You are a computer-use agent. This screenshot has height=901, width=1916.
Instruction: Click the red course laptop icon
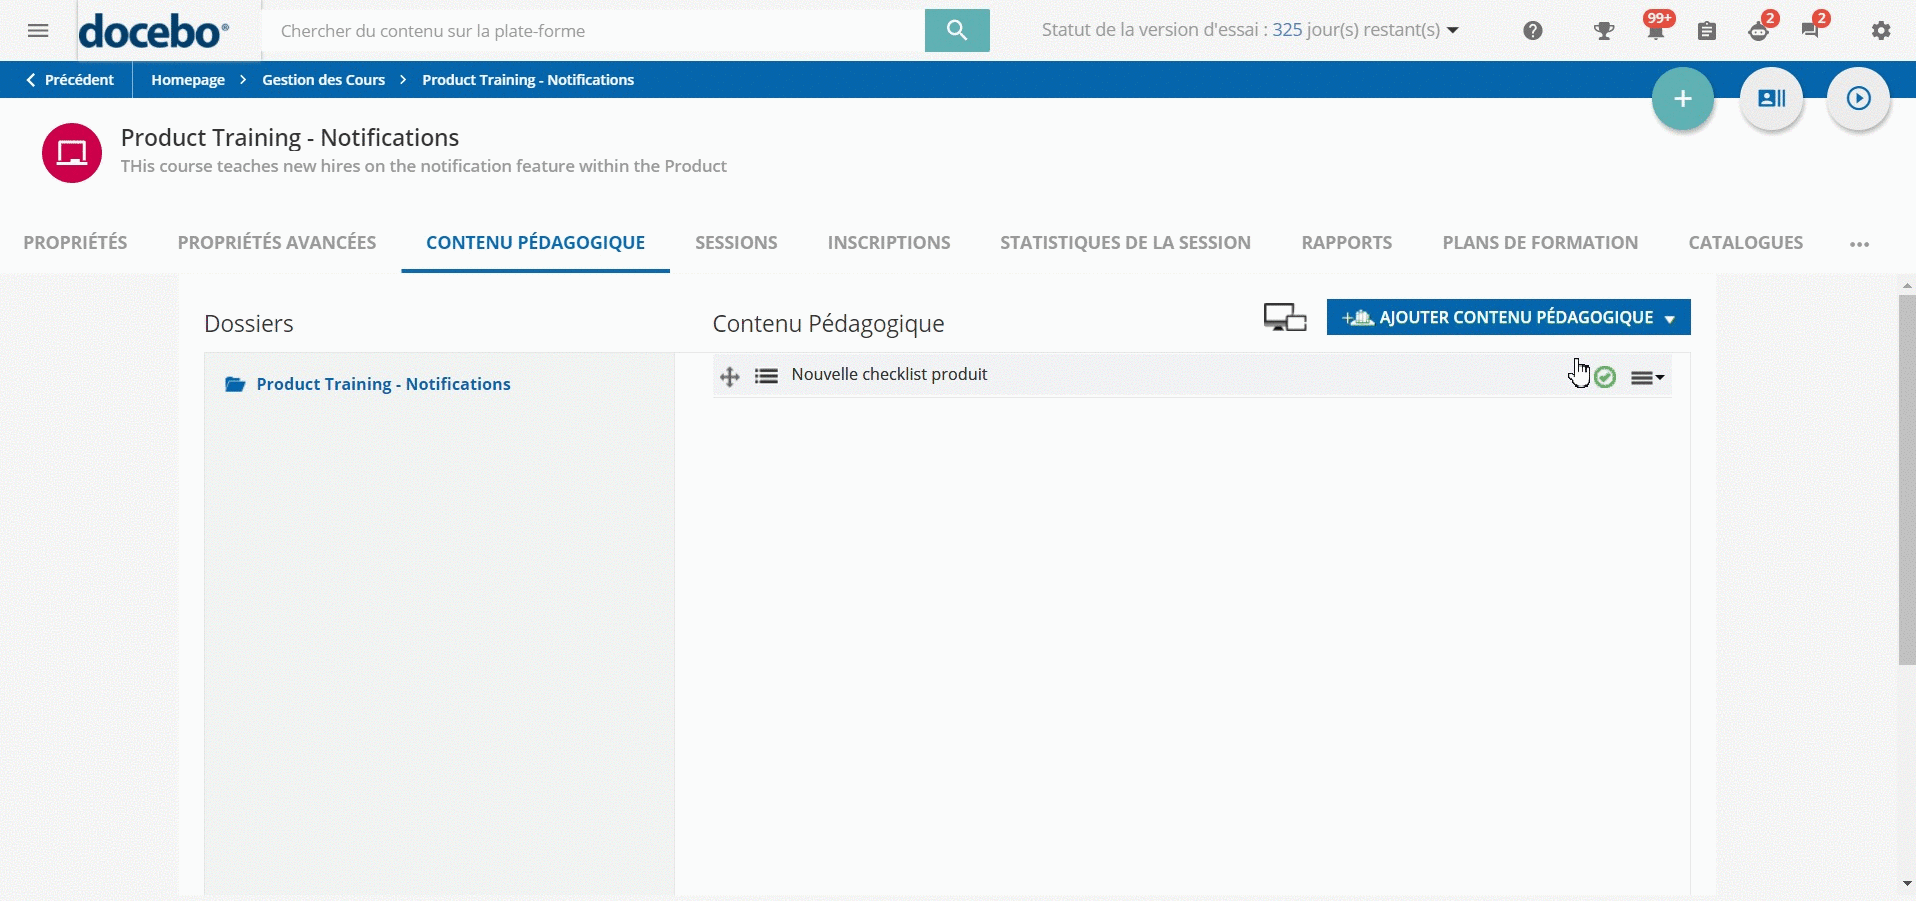pos(72,153)
